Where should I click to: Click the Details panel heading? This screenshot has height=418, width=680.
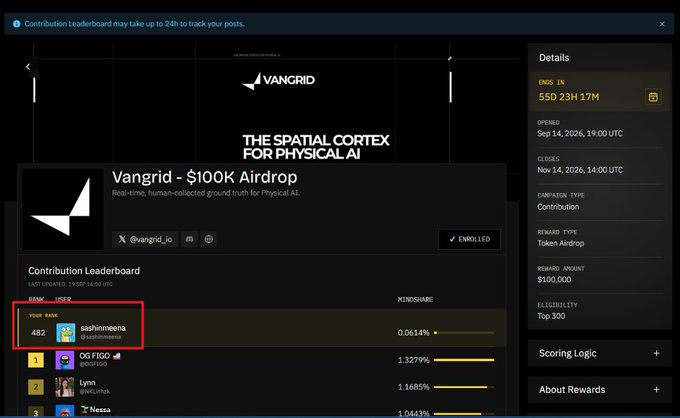click(554, 58)
